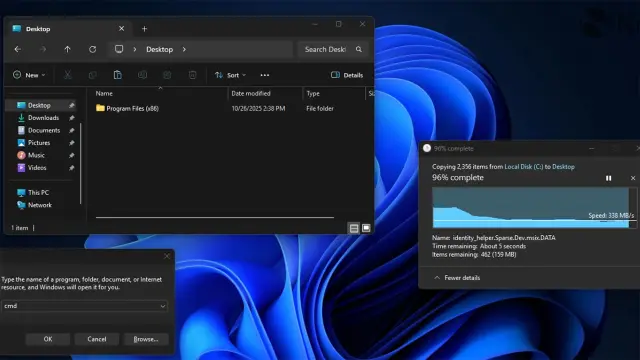Click Browse... in the Run dialog
The height and width of the screenshot is (360, 640).
[x=146, y=339]
